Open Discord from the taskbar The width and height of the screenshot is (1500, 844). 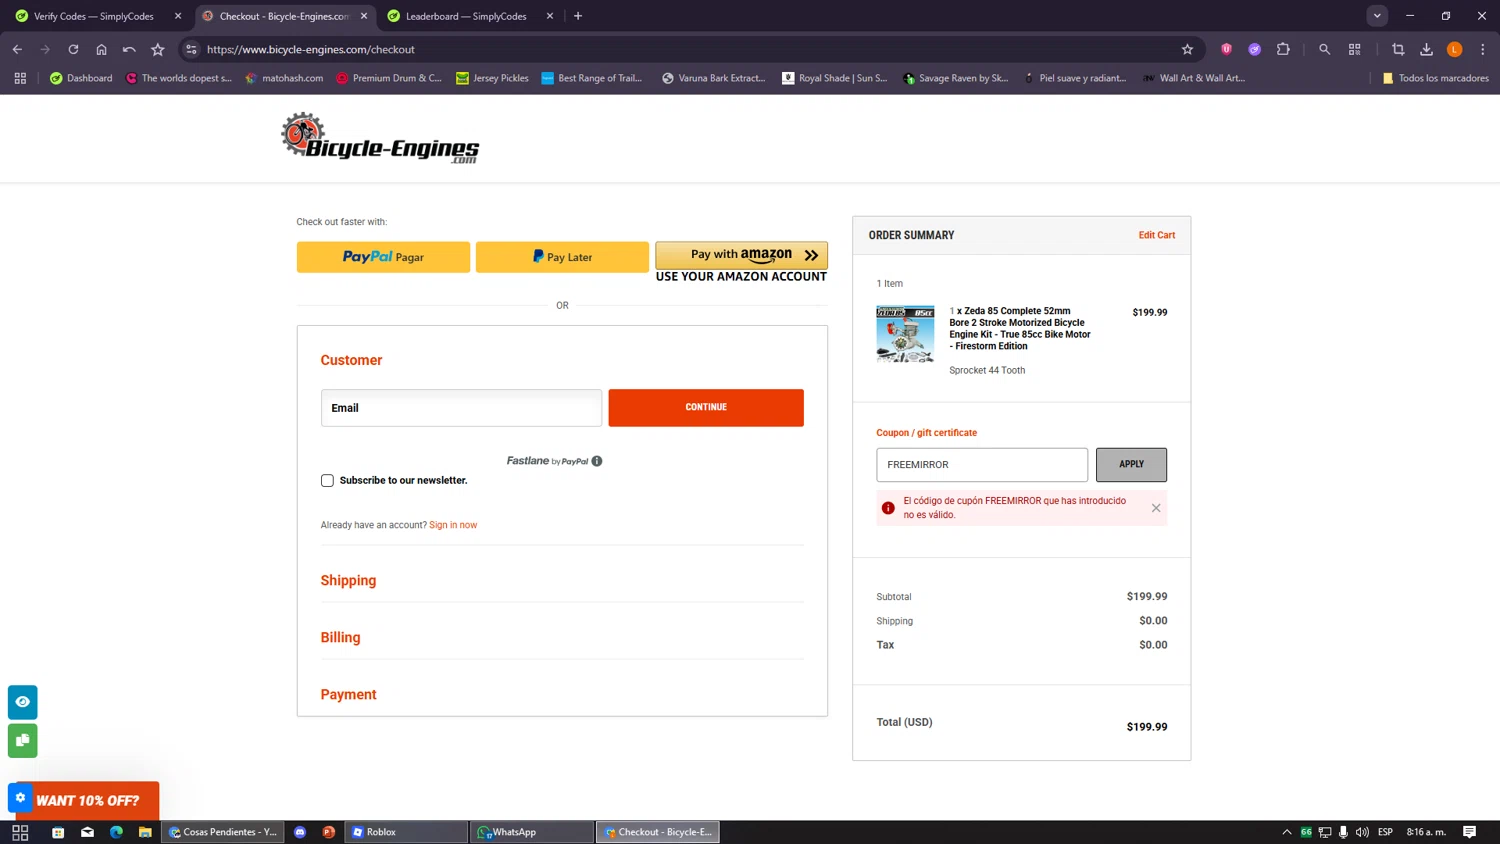pyautogui.click(x=300, y=832)
